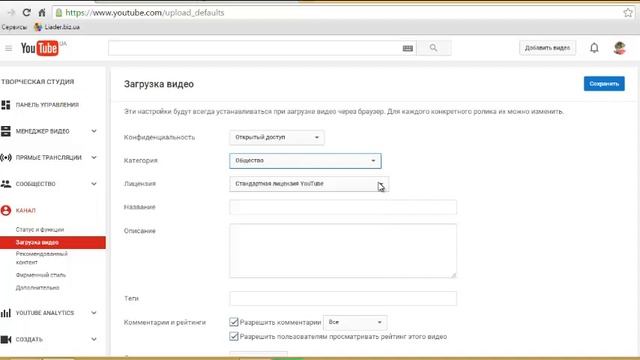The image size is (640, 360).
Task: Go to browser home page icon
Action: pyautogui.click(x=42, y=13)
